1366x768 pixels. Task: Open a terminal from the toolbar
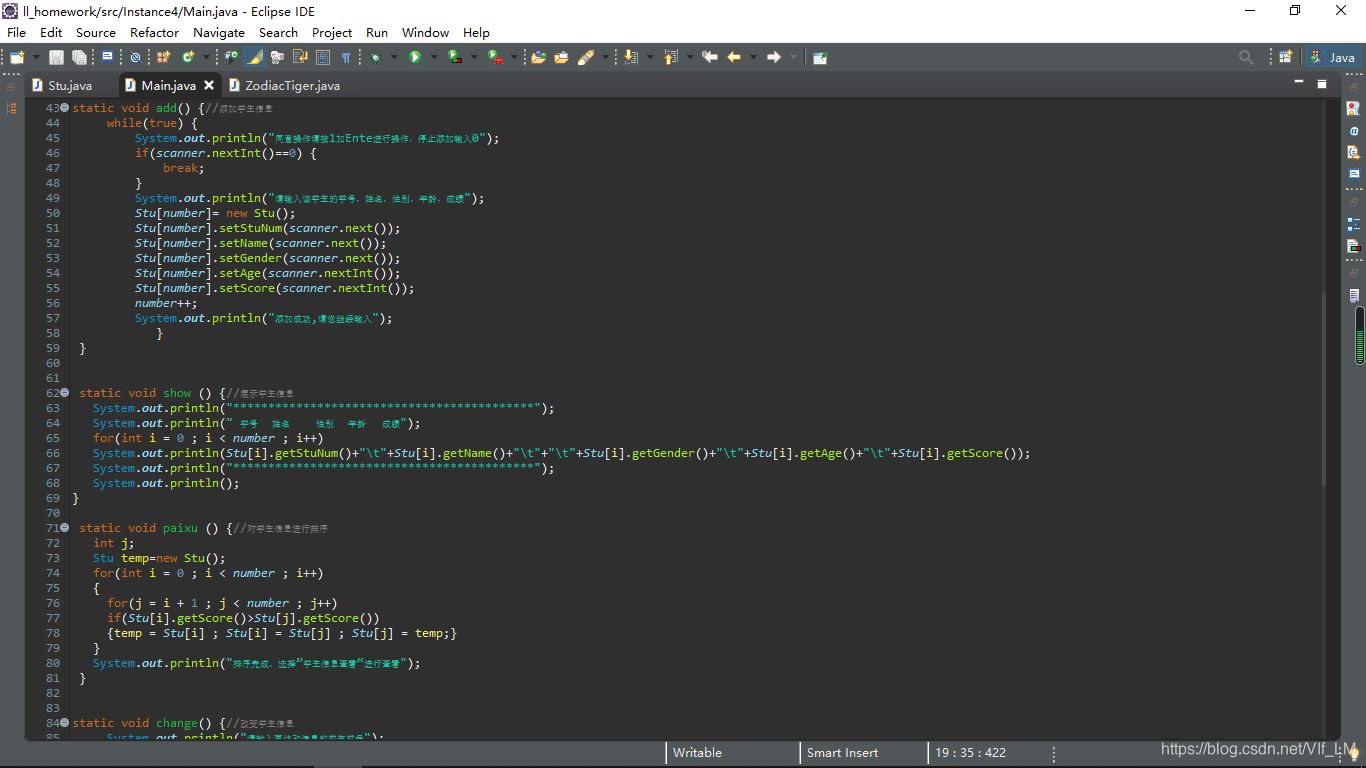pyautogui.click(x=107, y=57)
